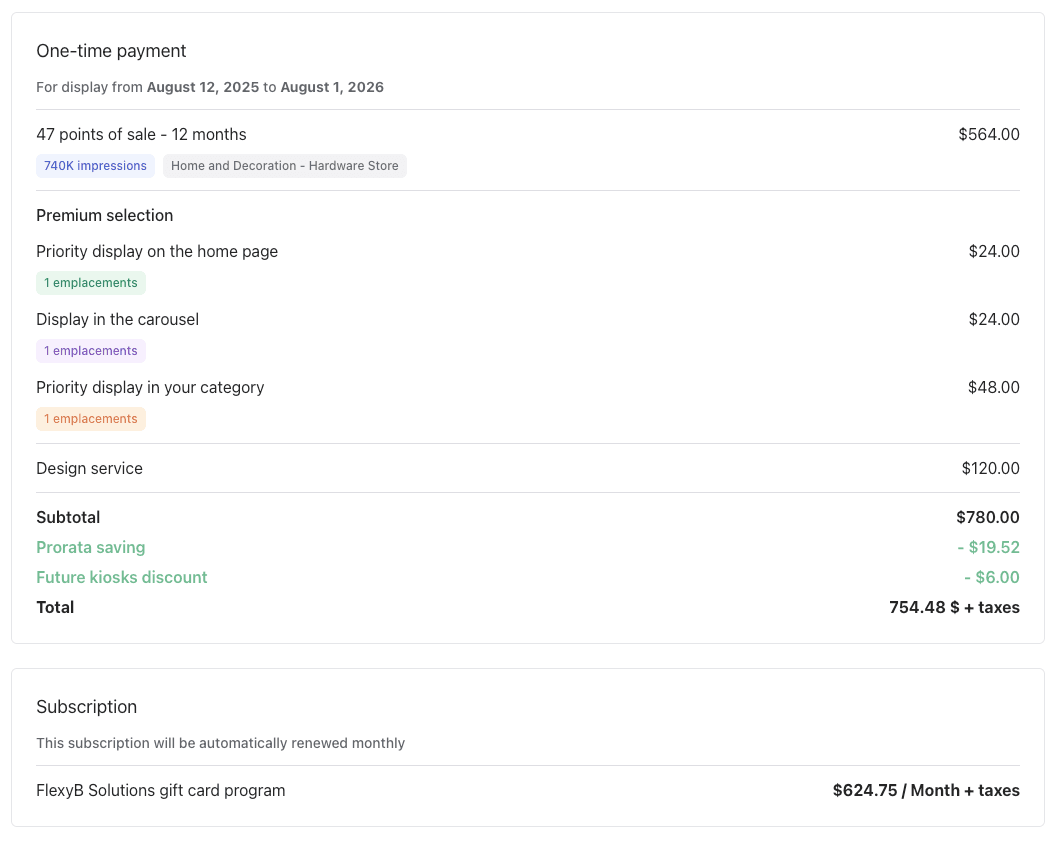Image resolution: width=1060 pixels, height=842 pixels.
Task: Select the Home and Decoration - Hardware Store tag
Action: [x=284, y=166]
